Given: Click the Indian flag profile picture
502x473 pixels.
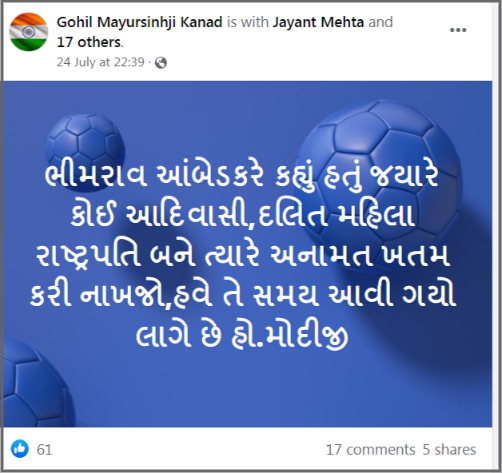Looking at the screenshot, I should (28, 32).
